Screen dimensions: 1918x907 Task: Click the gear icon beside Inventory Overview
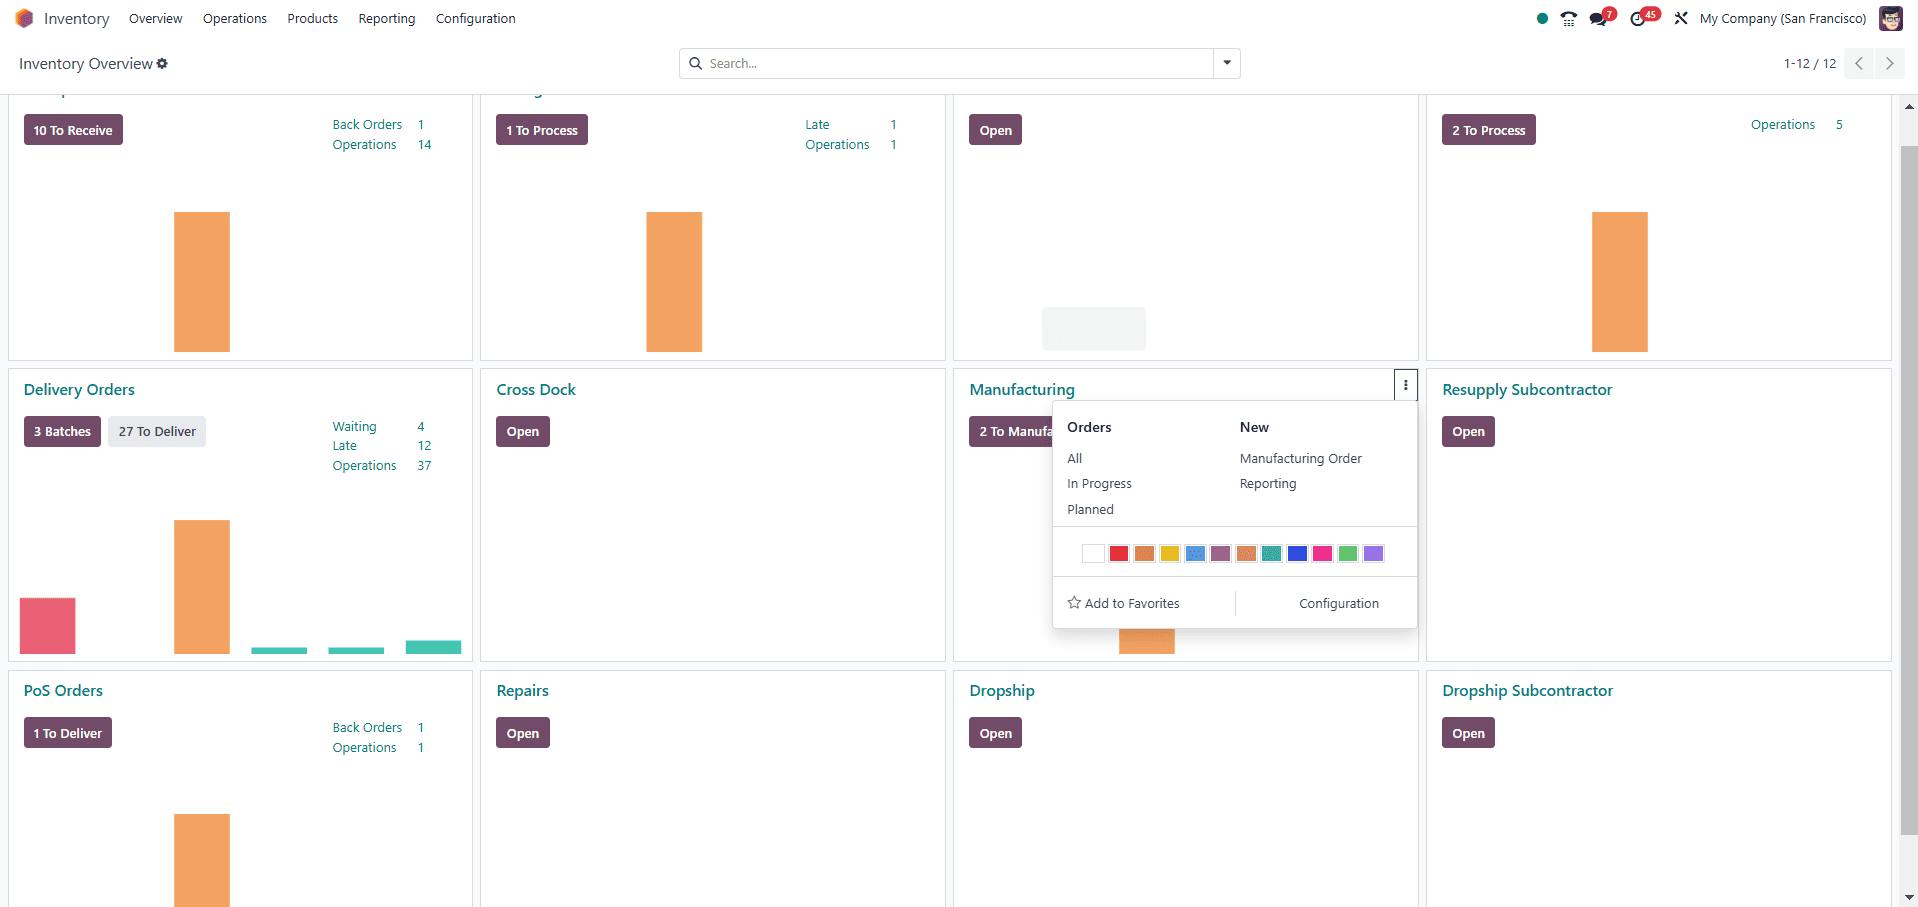(162, 64)
